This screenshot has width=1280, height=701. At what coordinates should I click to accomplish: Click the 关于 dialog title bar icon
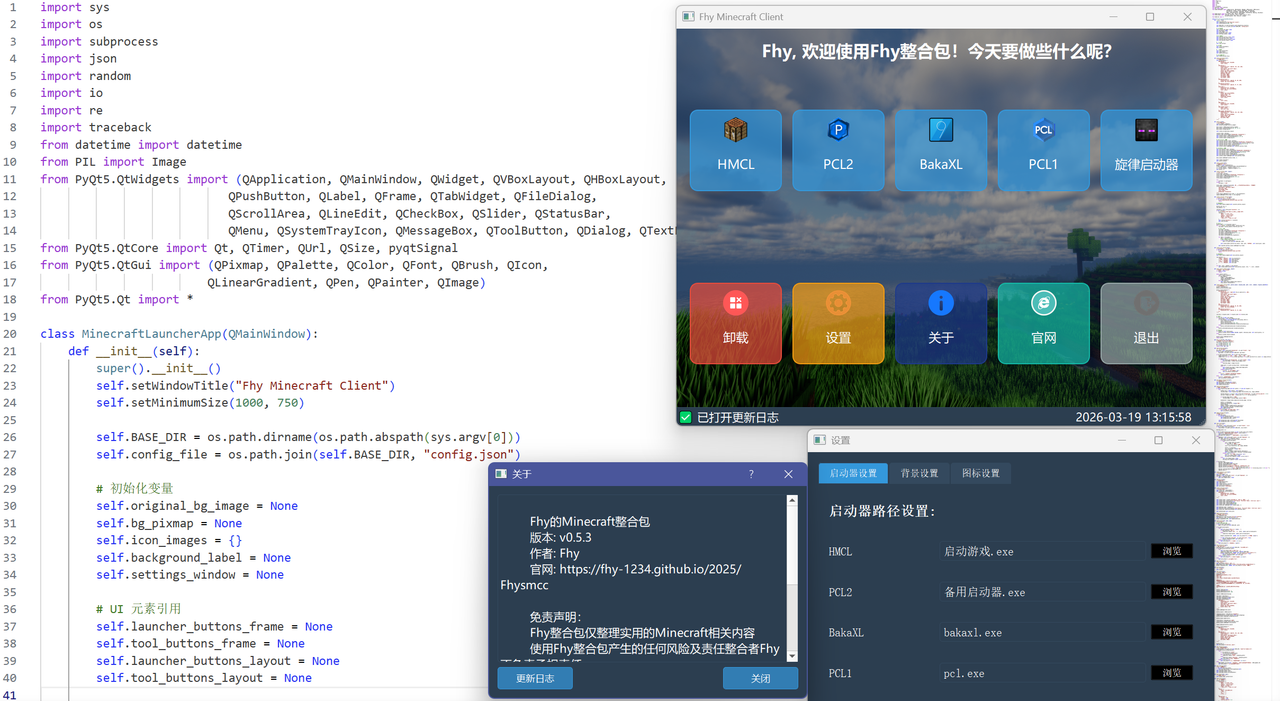click(501, 474)
